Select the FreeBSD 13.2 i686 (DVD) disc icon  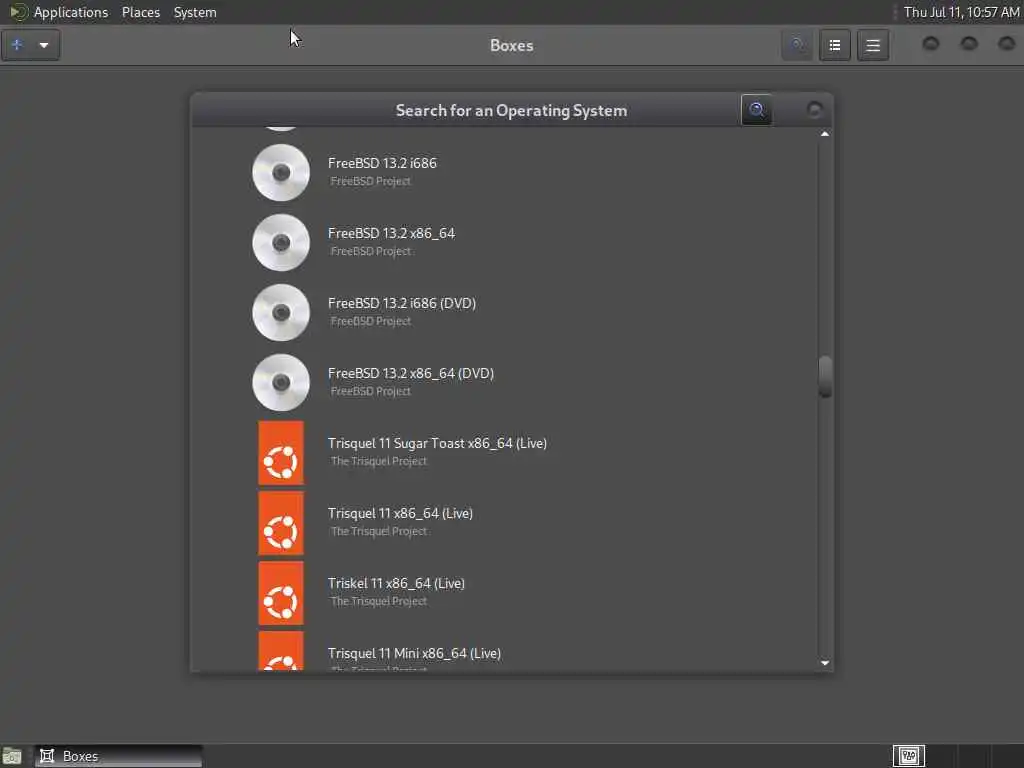(x=281, y=312)
